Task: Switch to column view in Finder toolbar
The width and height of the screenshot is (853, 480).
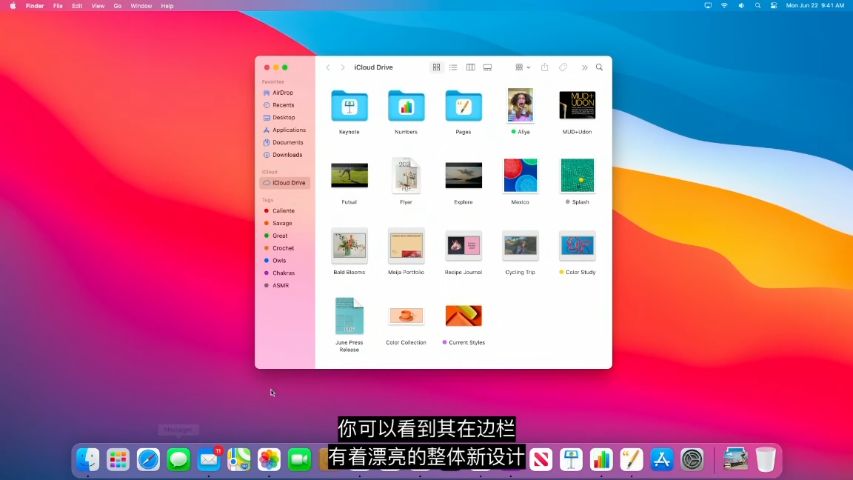Action: 470,67
